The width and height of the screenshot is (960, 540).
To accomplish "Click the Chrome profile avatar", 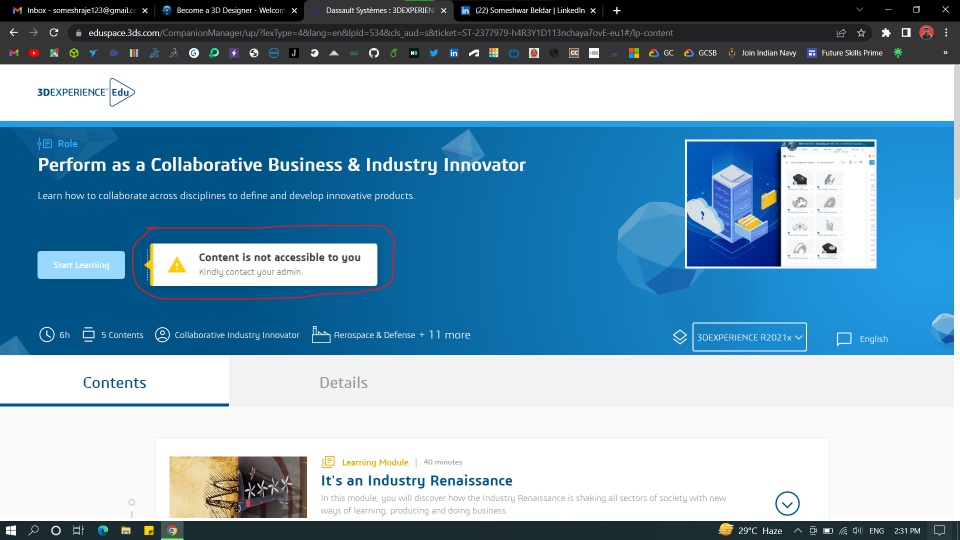I will point(926,32).
